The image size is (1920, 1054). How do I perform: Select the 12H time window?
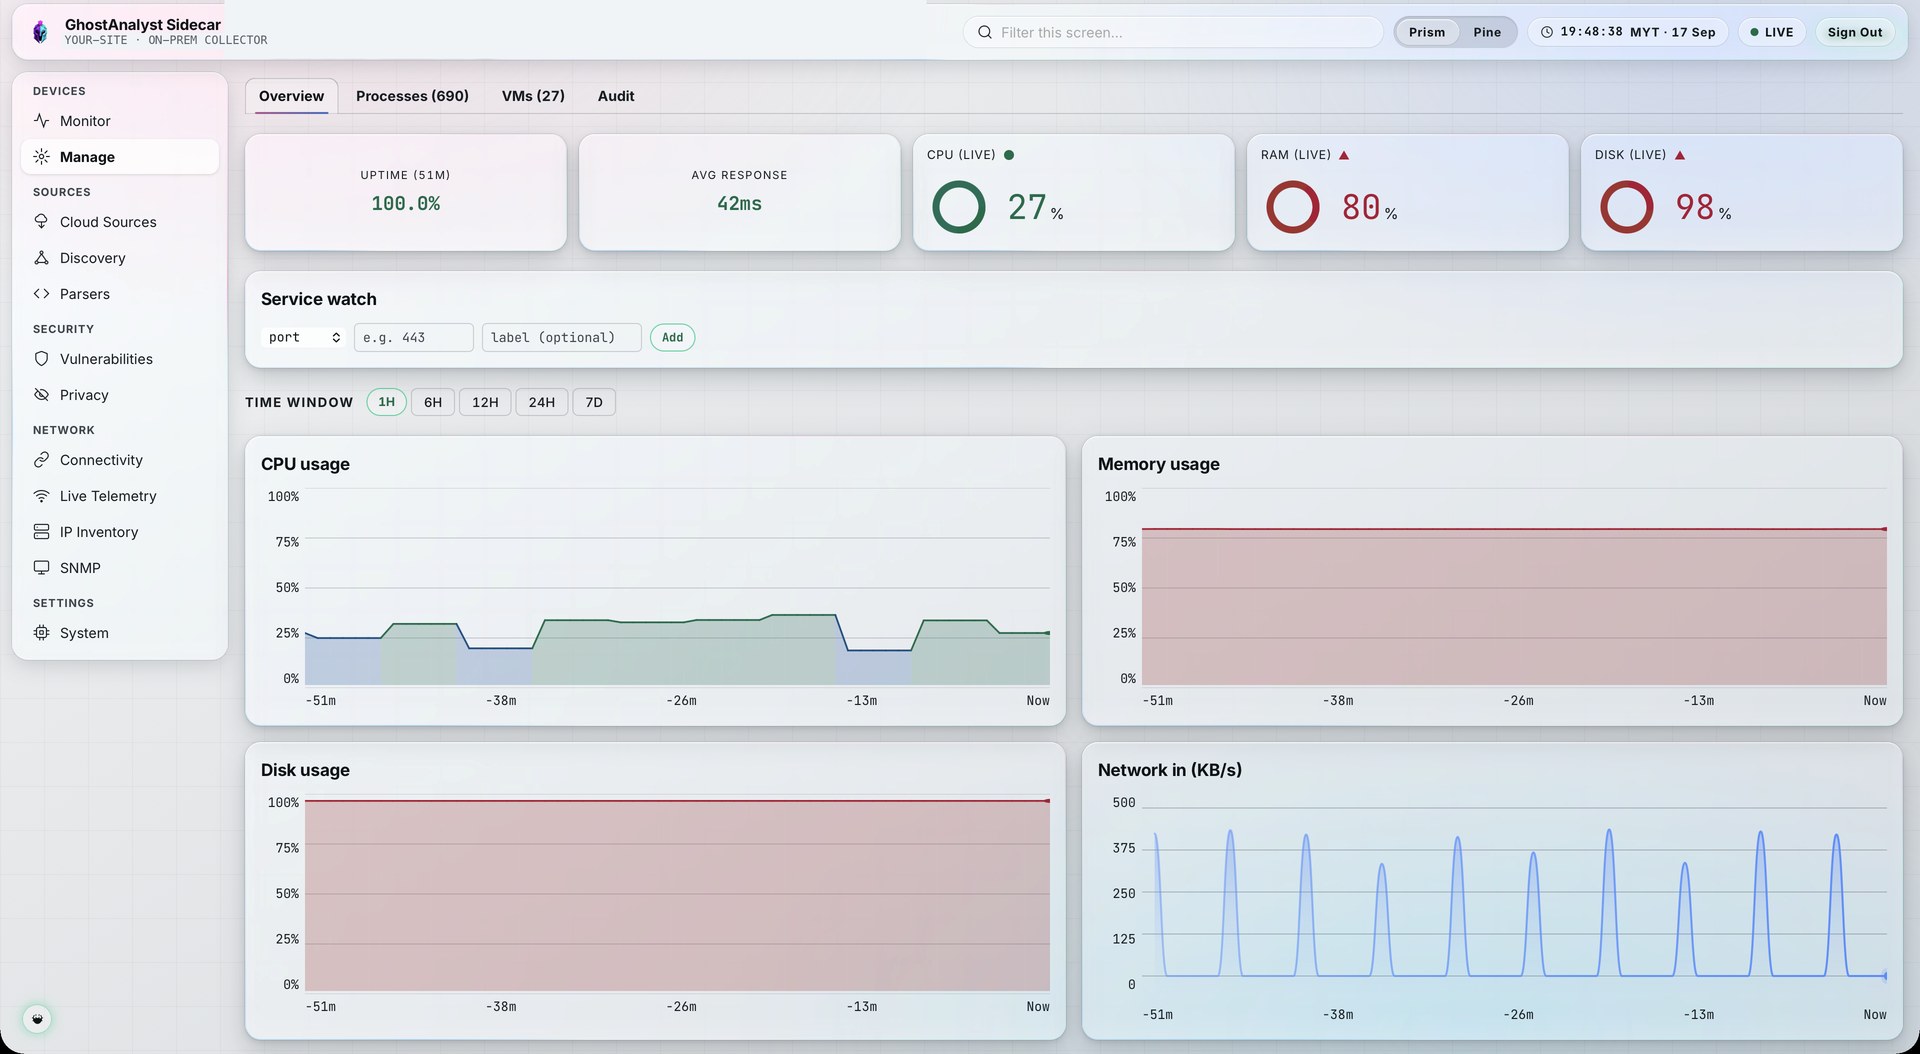[485, 402]
